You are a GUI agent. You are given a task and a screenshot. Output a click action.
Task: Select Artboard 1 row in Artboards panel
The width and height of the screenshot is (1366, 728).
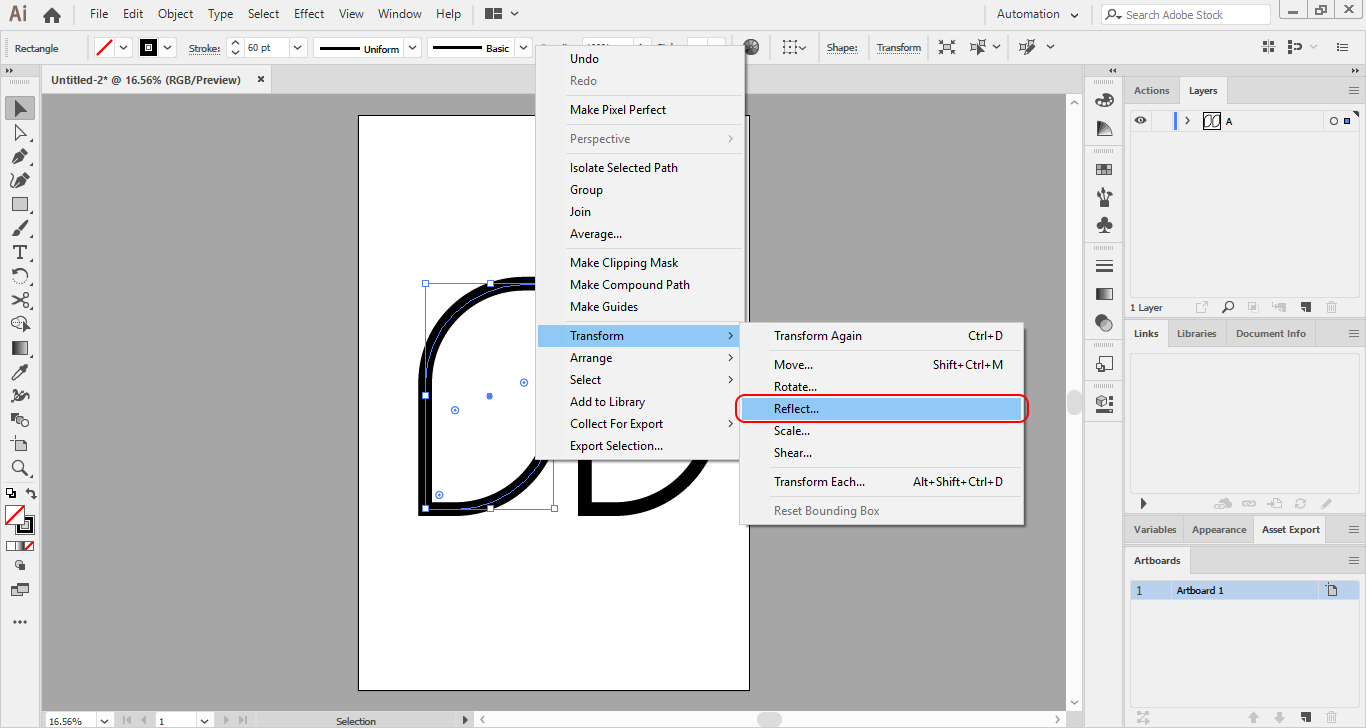point(1245,591)
